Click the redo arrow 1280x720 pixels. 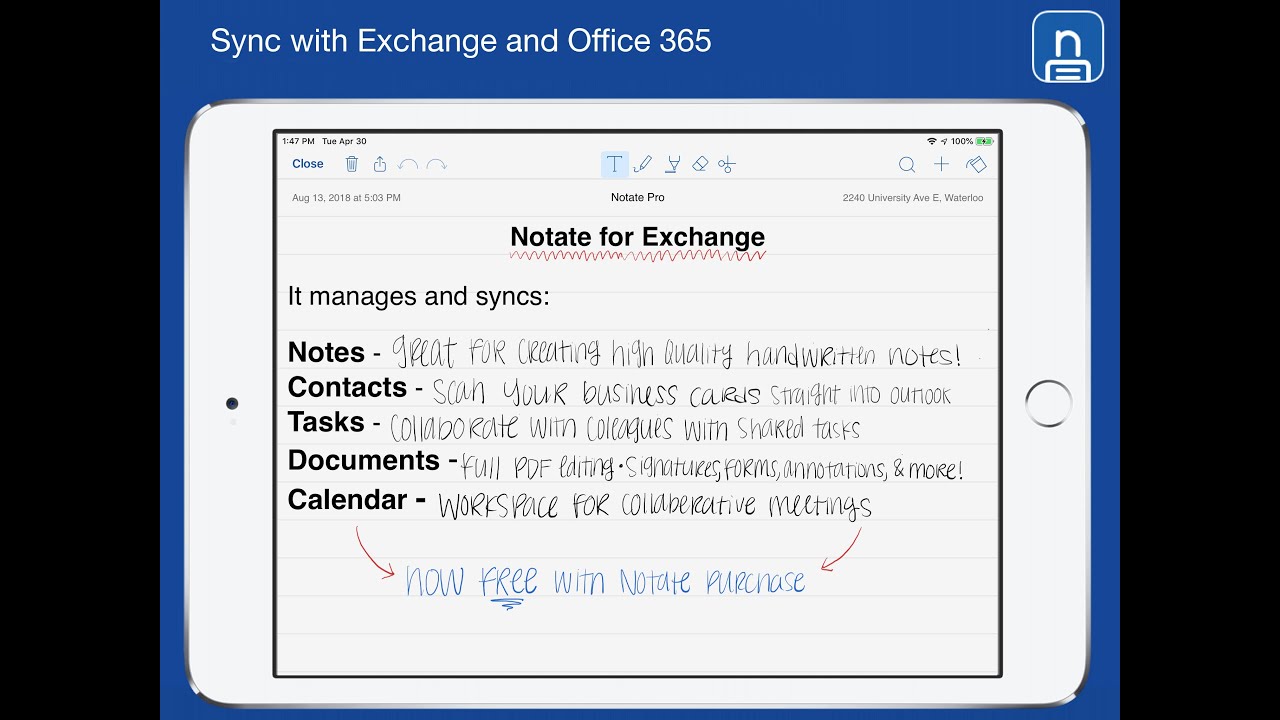click(x=436, y=164)
